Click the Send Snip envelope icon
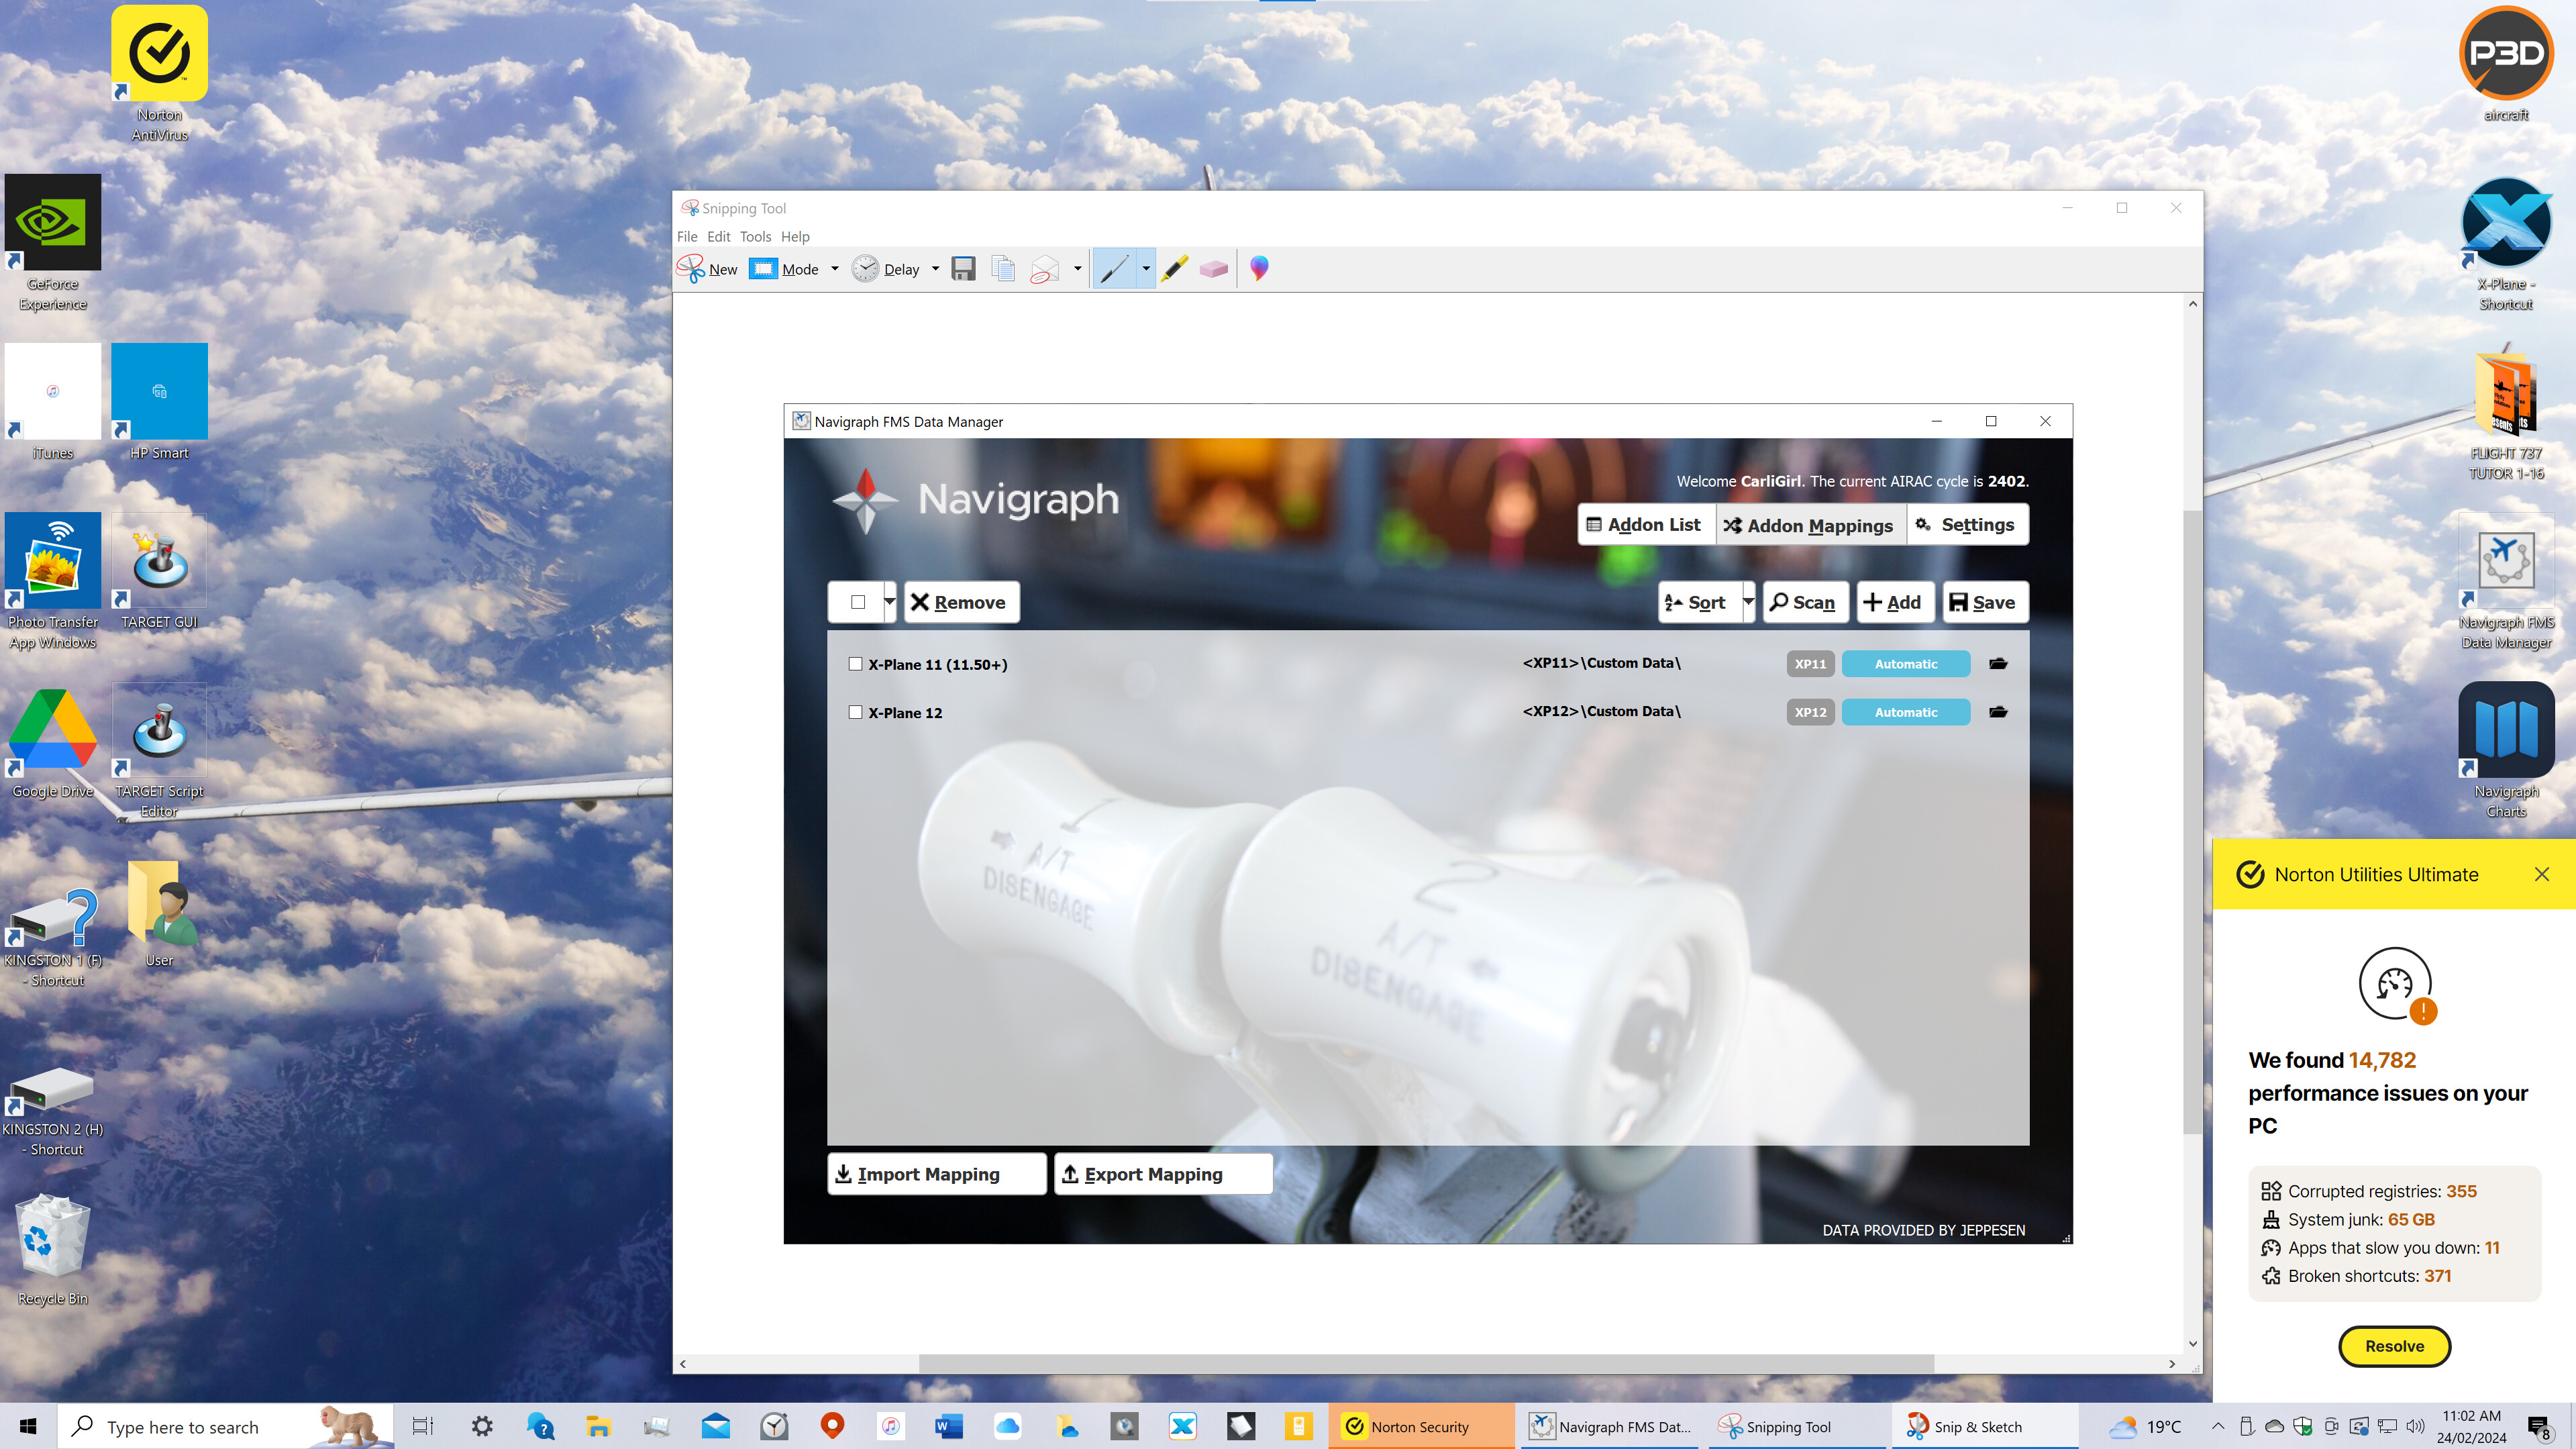The height and width of the screenshot is (1449, 2576). point(1044,269)
